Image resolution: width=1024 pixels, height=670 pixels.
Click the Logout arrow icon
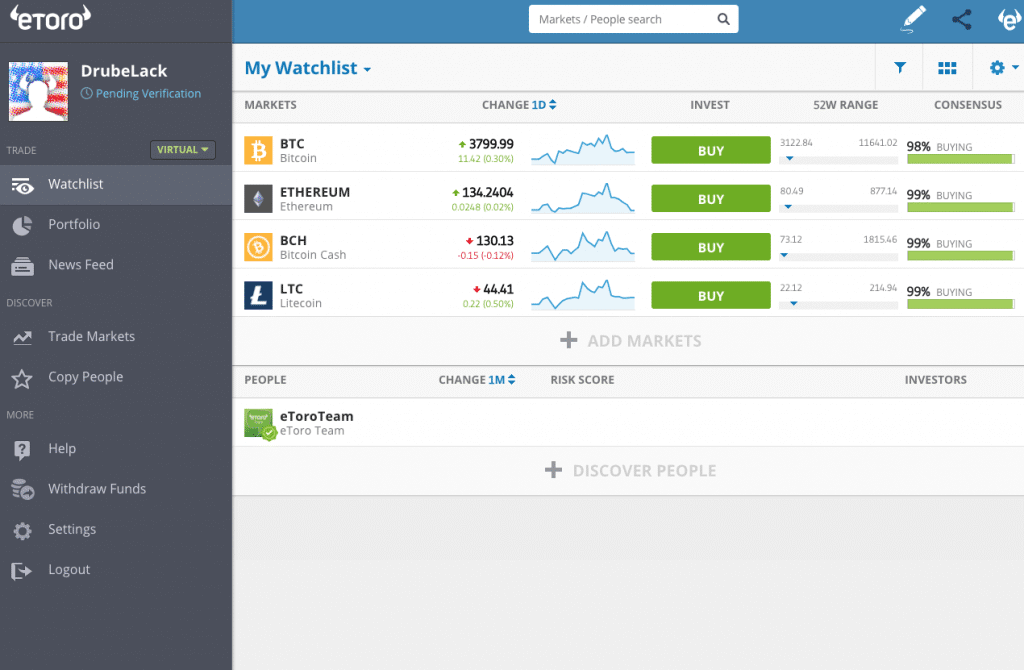point(21,571)
